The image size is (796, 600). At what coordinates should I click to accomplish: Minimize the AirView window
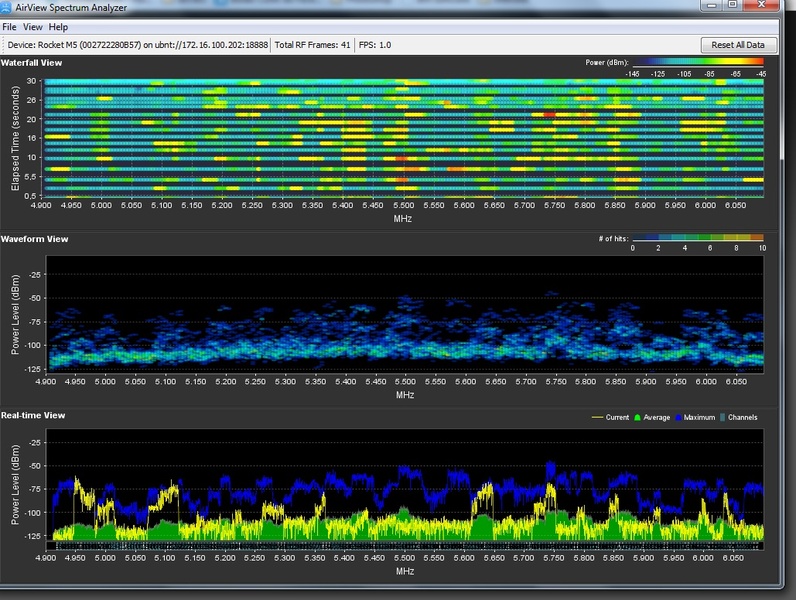(712, 6)
